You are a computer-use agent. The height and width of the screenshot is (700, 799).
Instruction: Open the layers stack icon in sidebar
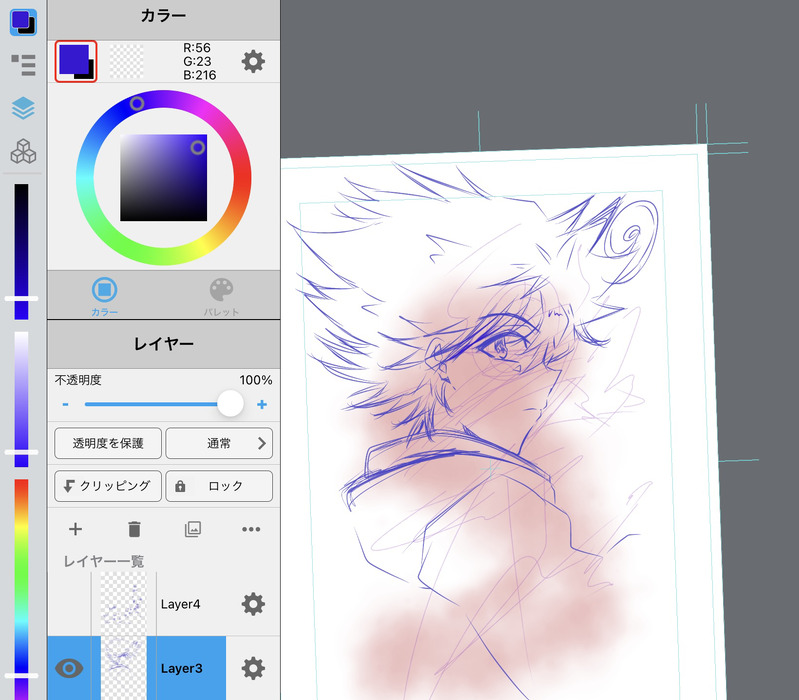pyautogui.click(x=23, y=108)
